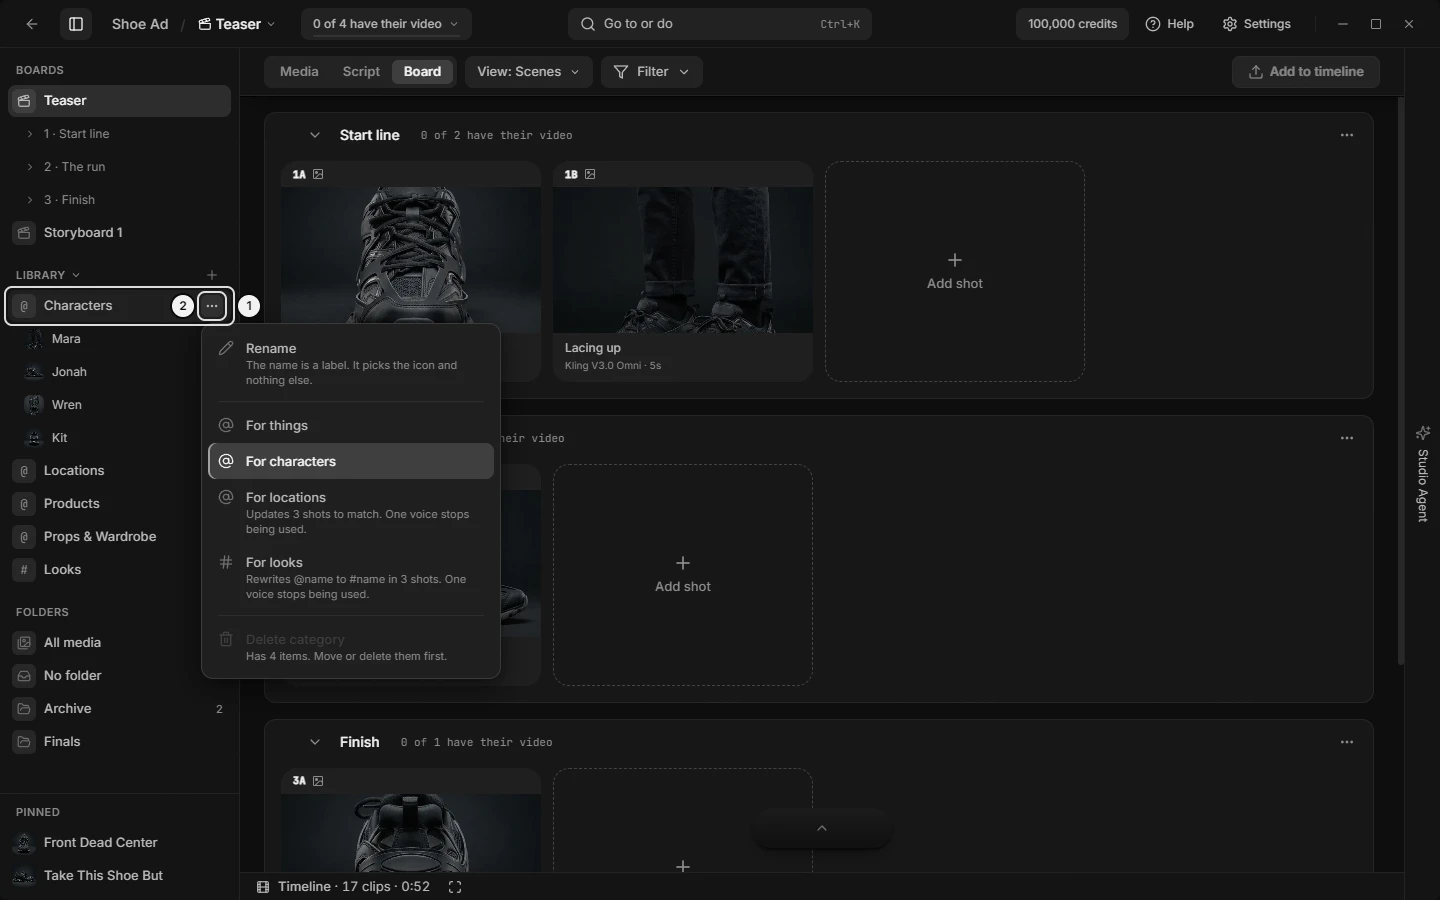Expand the 1 · Start line tree item
This screenshot has width=1440, height=900.
[30, 134]
